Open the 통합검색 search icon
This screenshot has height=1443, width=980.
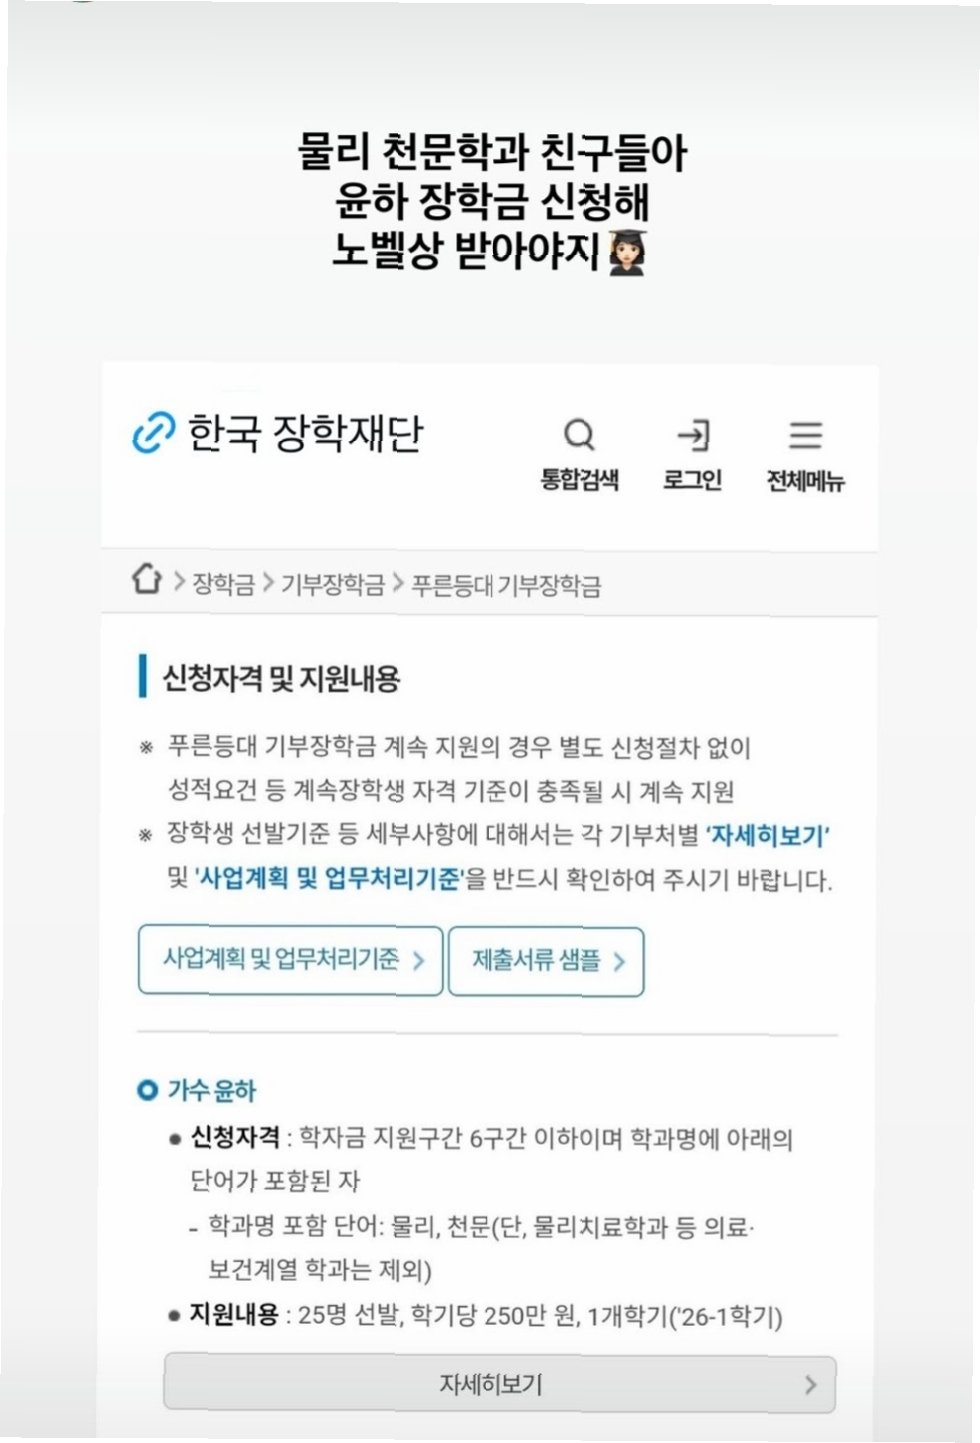(x=579, y=435)
